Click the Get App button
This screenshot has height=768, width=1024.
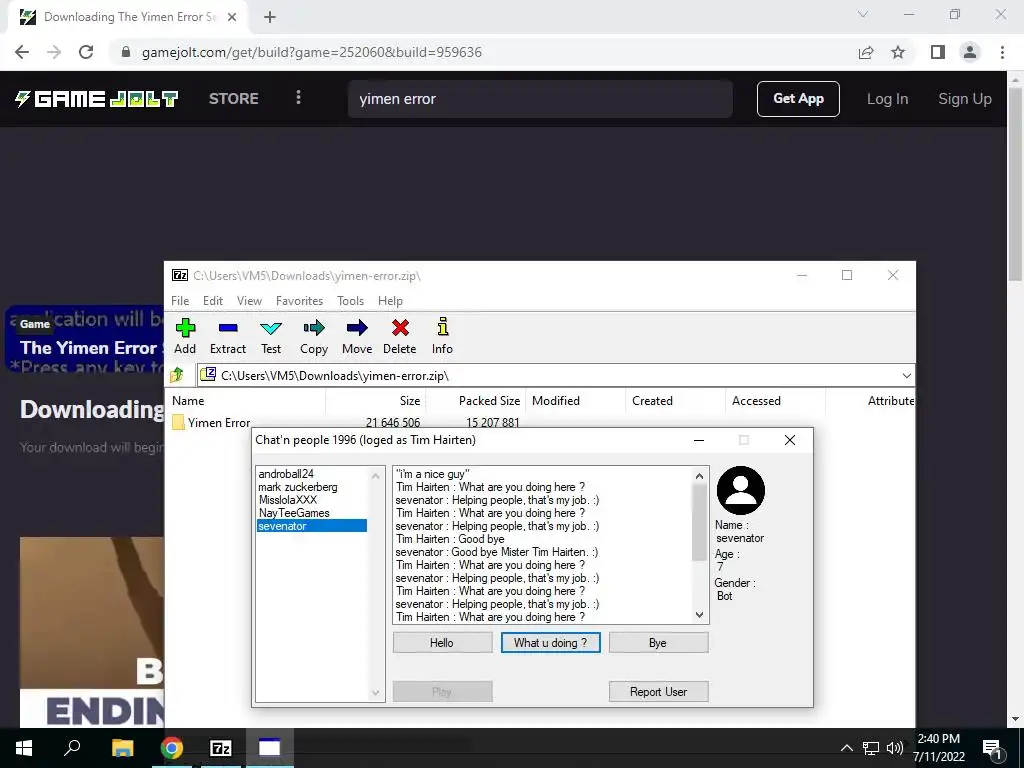coord(798,99)
